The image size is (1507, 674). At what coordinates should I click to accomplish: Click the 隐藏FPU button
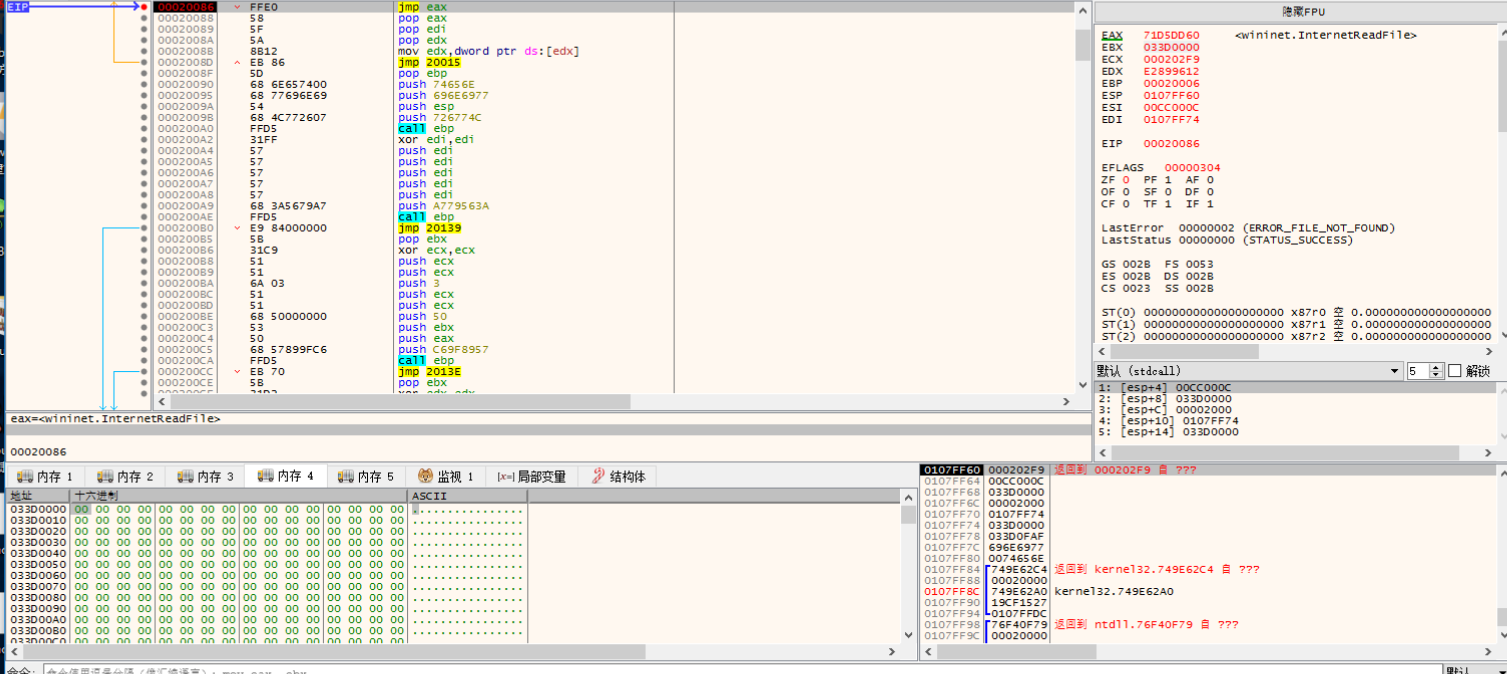pos(1300,12)
